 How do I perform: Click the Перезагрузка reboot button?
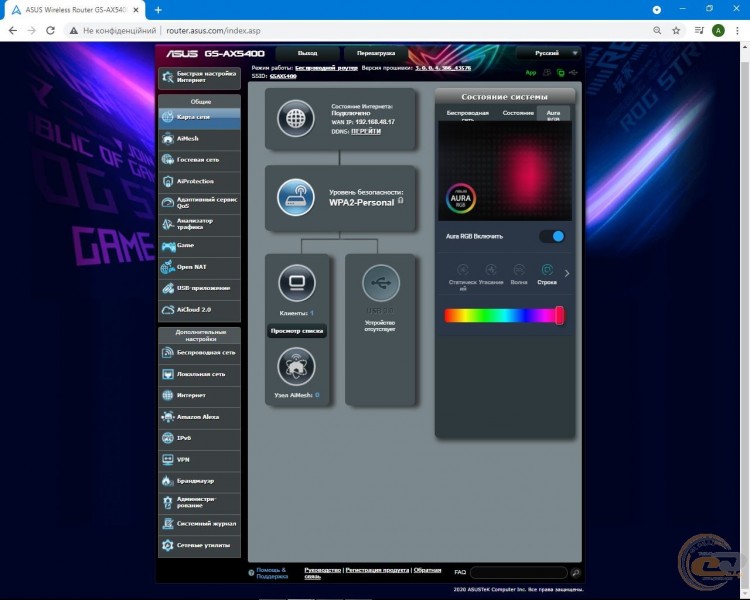point(376,53)
